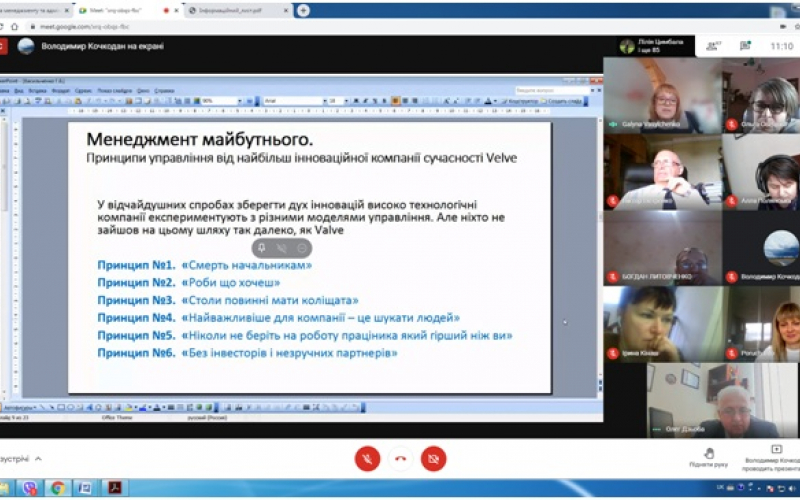Select the Arrow drawing tool
This screenshot has height=500, width=800.
point(52,407)
